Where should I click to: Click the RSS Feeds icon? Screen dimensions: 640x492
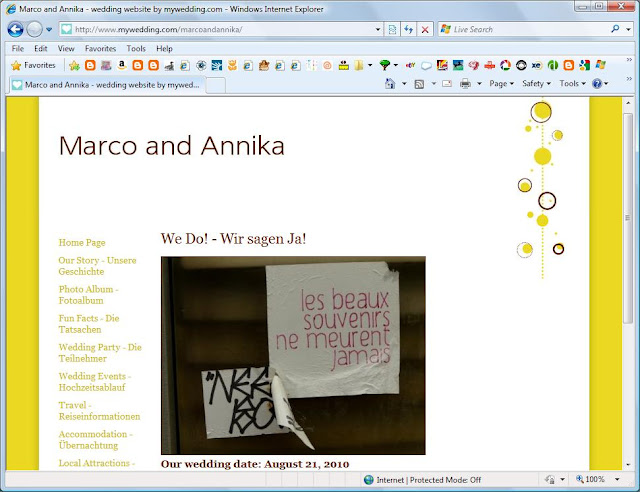pyautogui.click(x=419, y=84)
